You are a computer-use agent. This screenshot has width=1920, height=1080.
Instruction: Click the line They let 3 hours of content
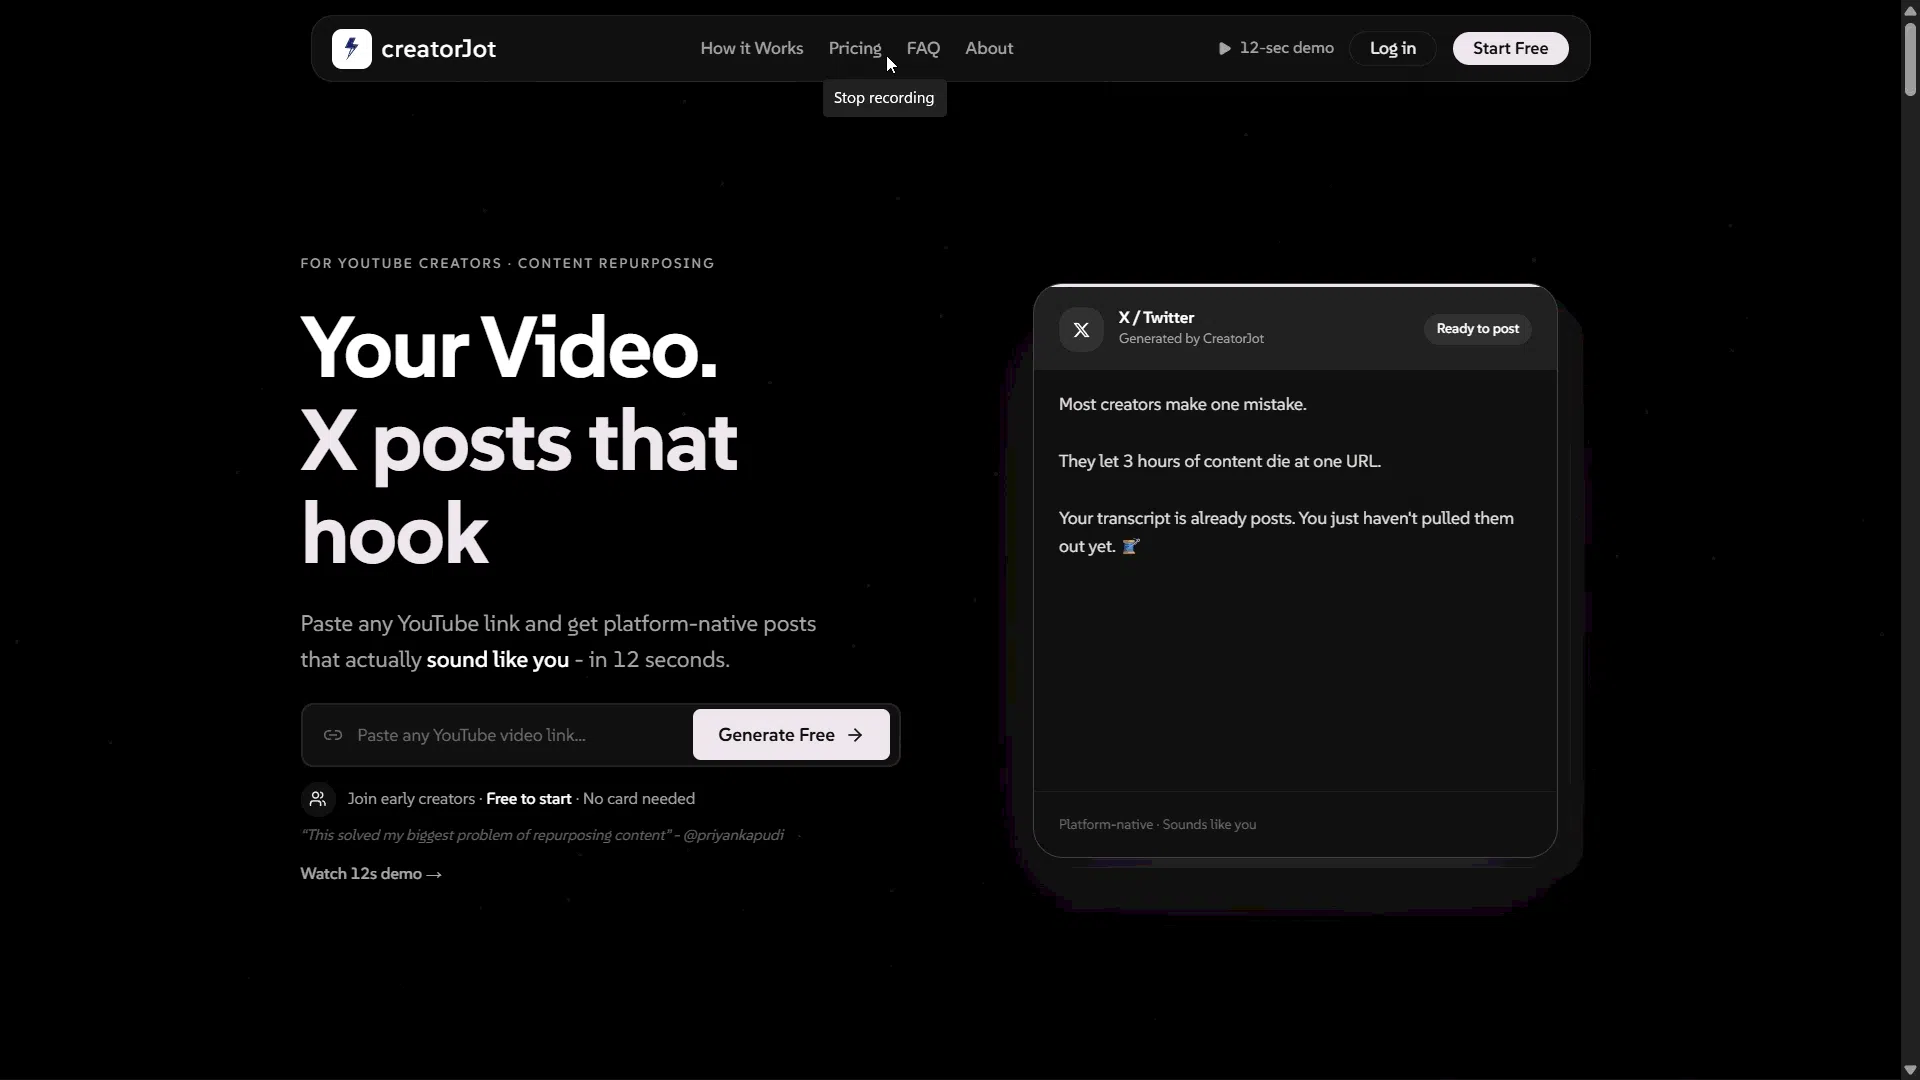pyautogui.click(x=1219, y=461)
